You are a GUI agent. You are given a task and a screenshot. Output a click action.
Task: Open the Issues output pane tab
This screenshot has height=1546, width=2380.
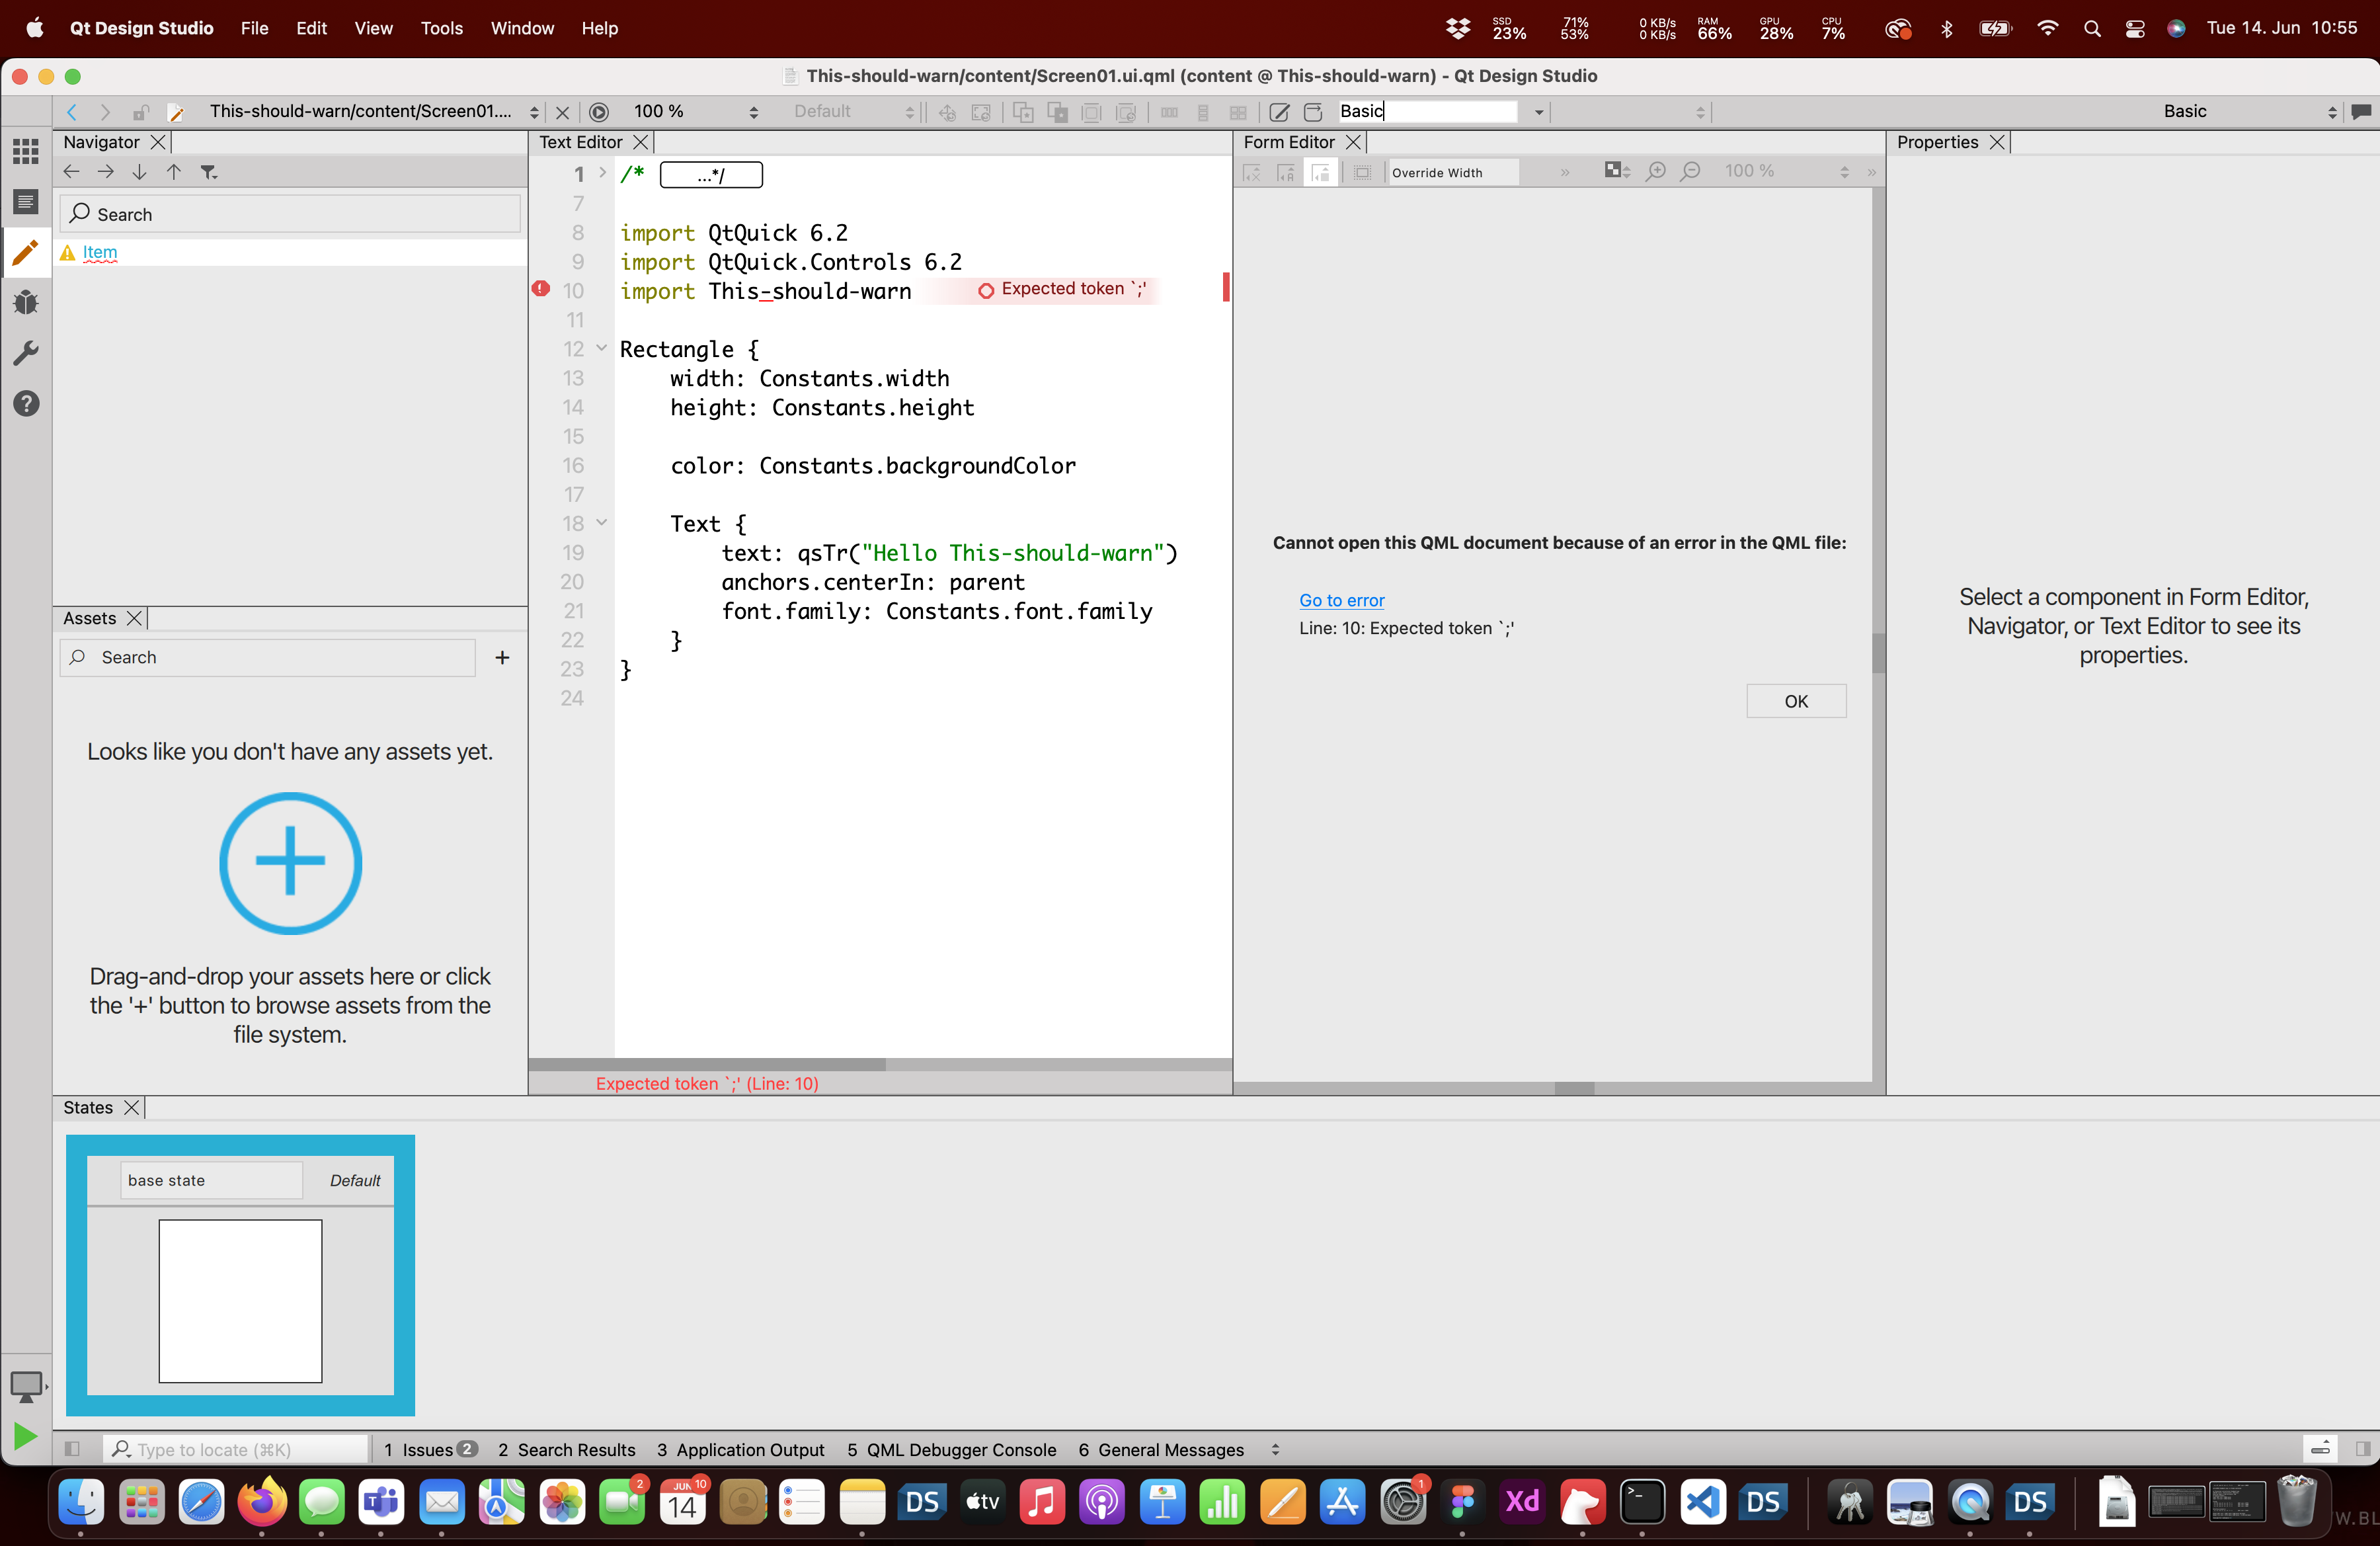click(x=428, y=1449)
